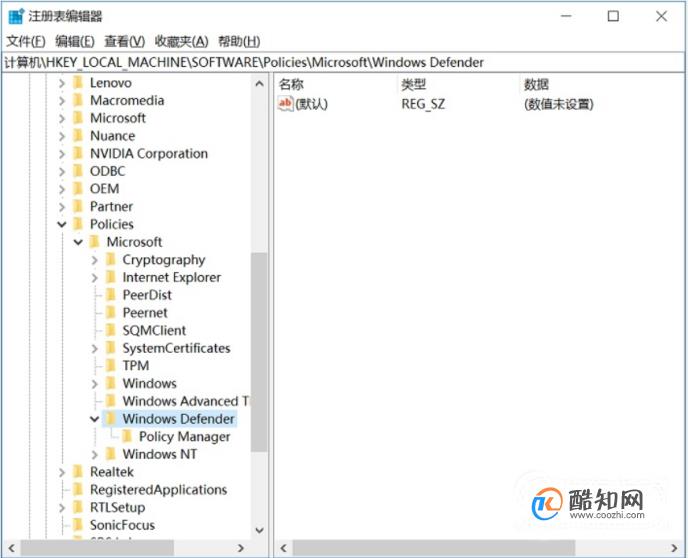Viewport: 692px width, 558px height.
Task: Click the Lenovo folder icon
Action: click(78, 83)
